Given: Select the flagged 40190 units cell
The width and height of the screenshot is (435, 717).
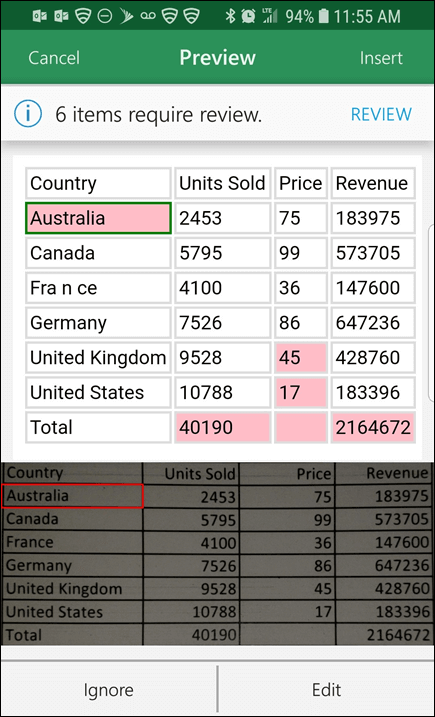Looking at the screenshot, I should tap(223, 428).
